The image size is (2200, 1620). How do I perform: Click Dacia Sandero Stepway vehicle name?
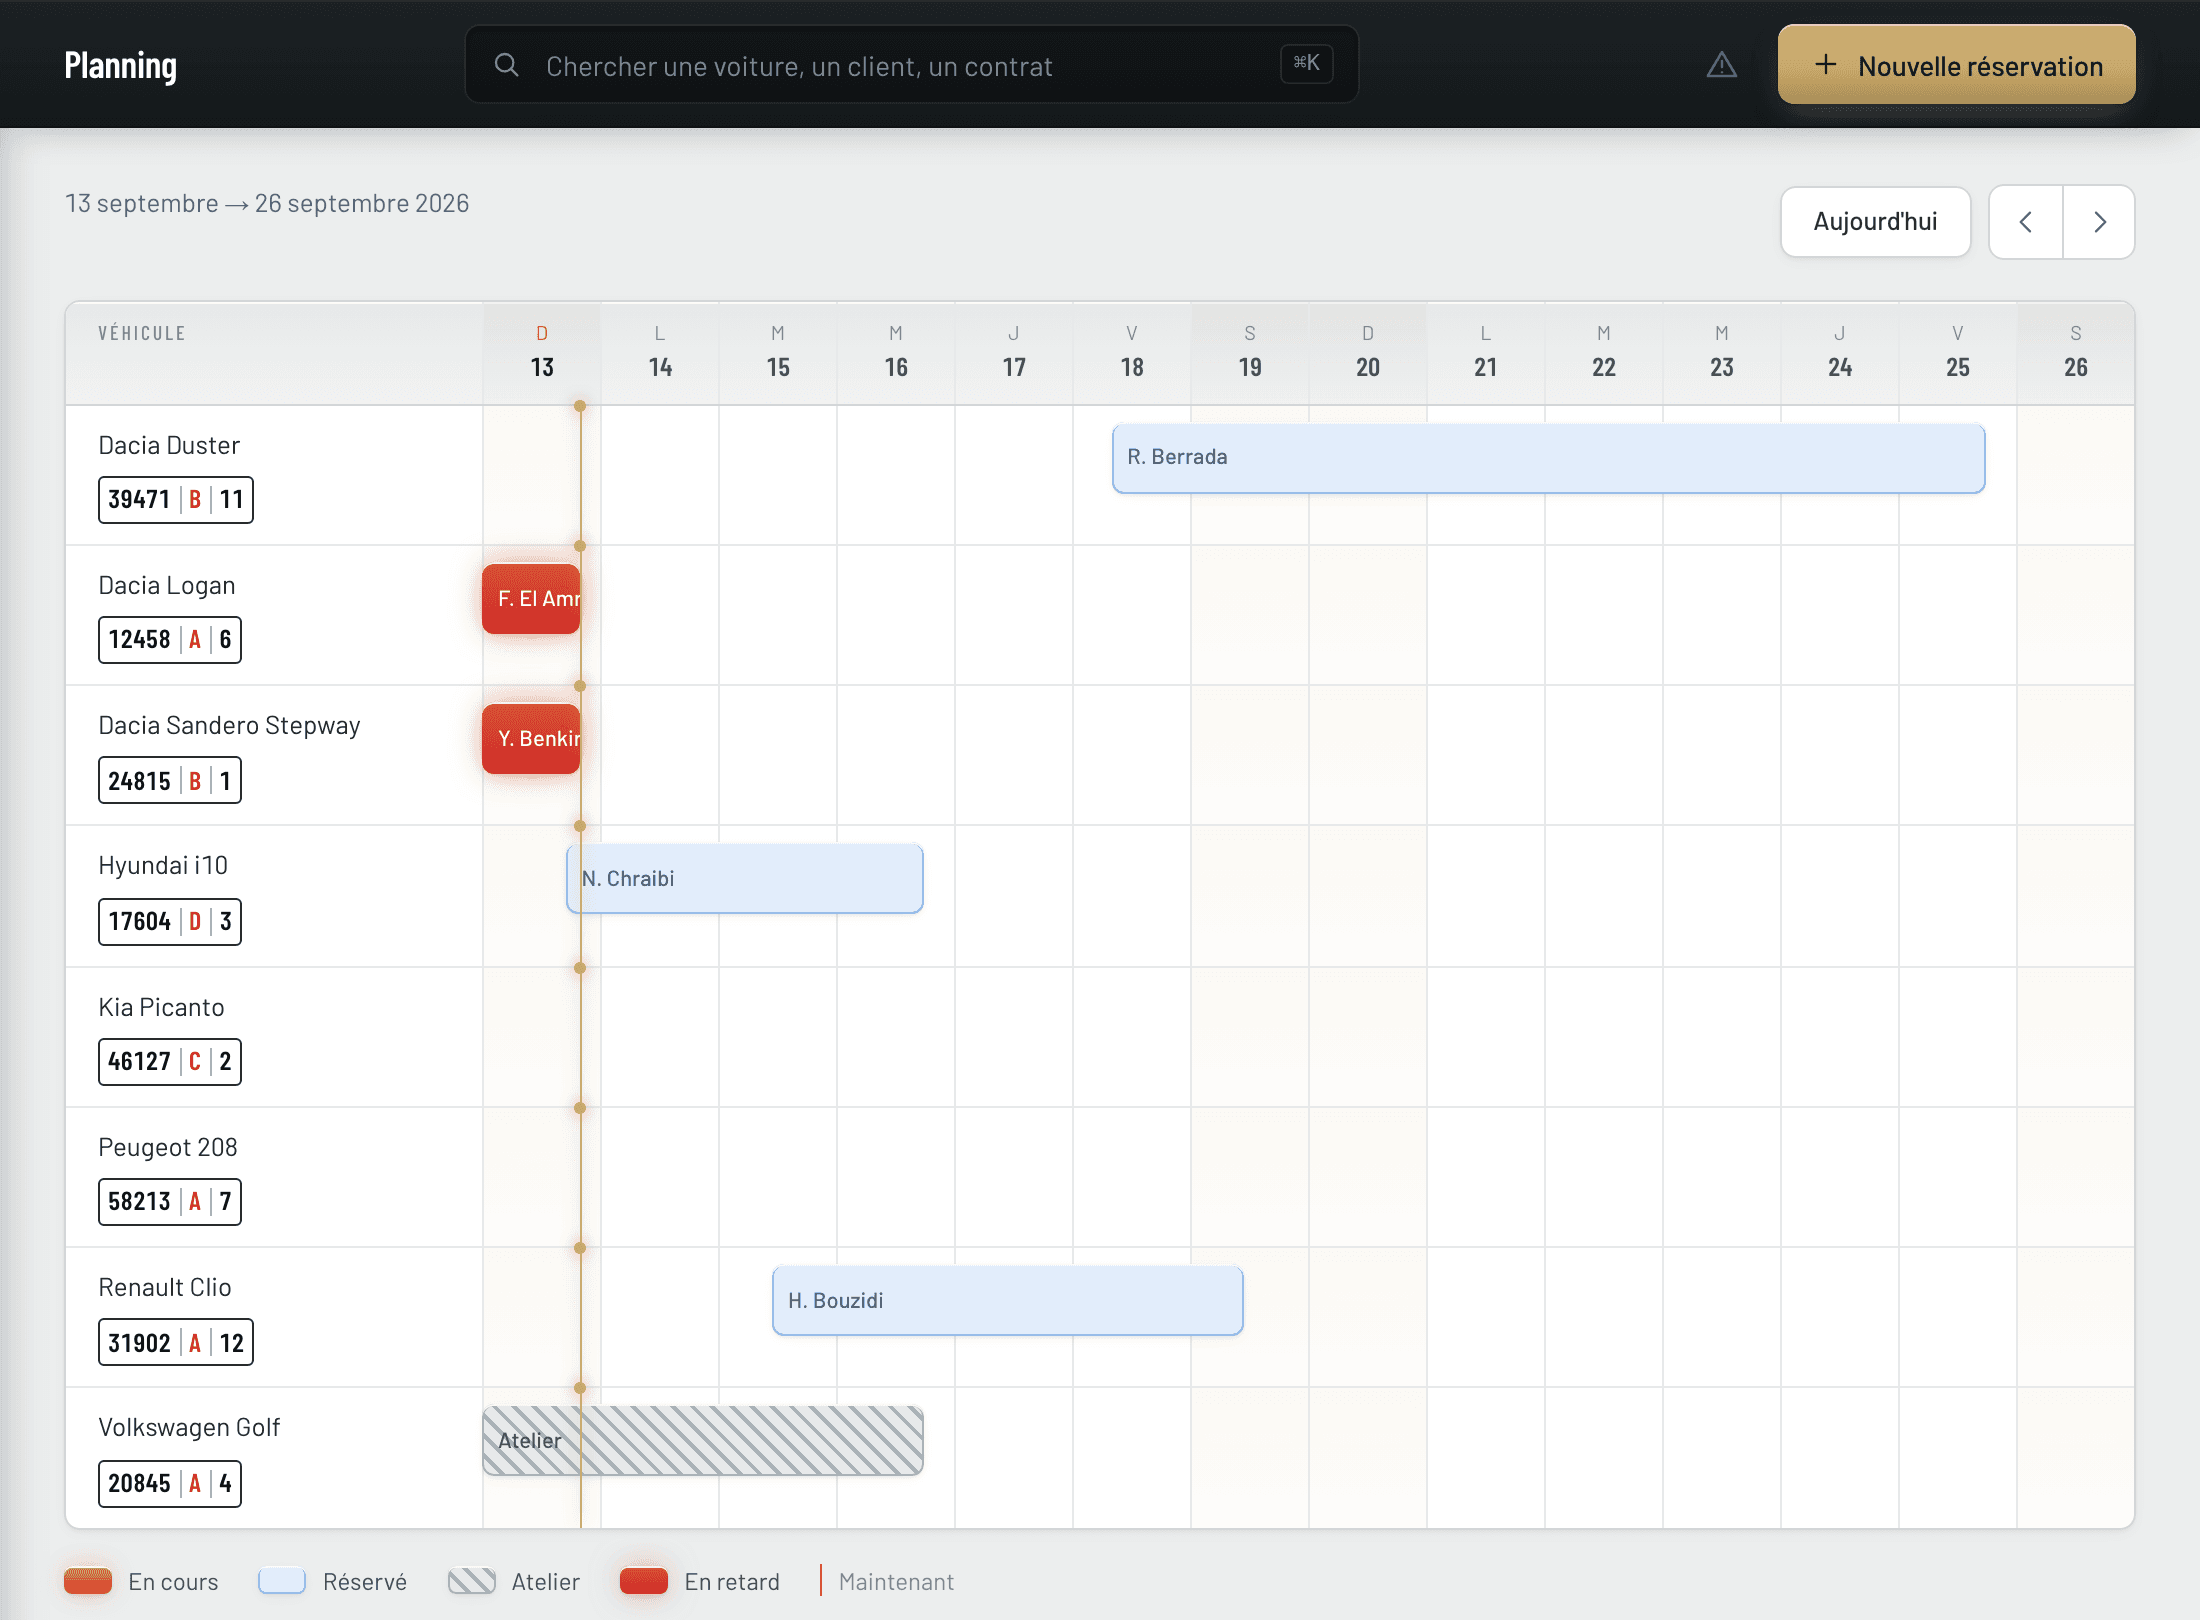pos(229,726)
